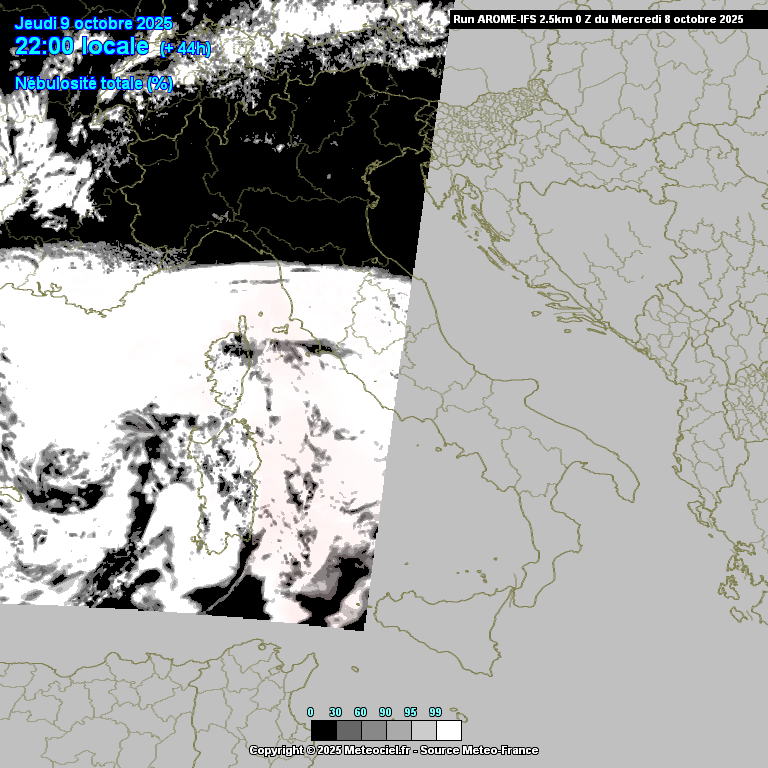Click the legend value label "30"
Viewport: 768px width, 768px height.
click(x=335, y=712)
